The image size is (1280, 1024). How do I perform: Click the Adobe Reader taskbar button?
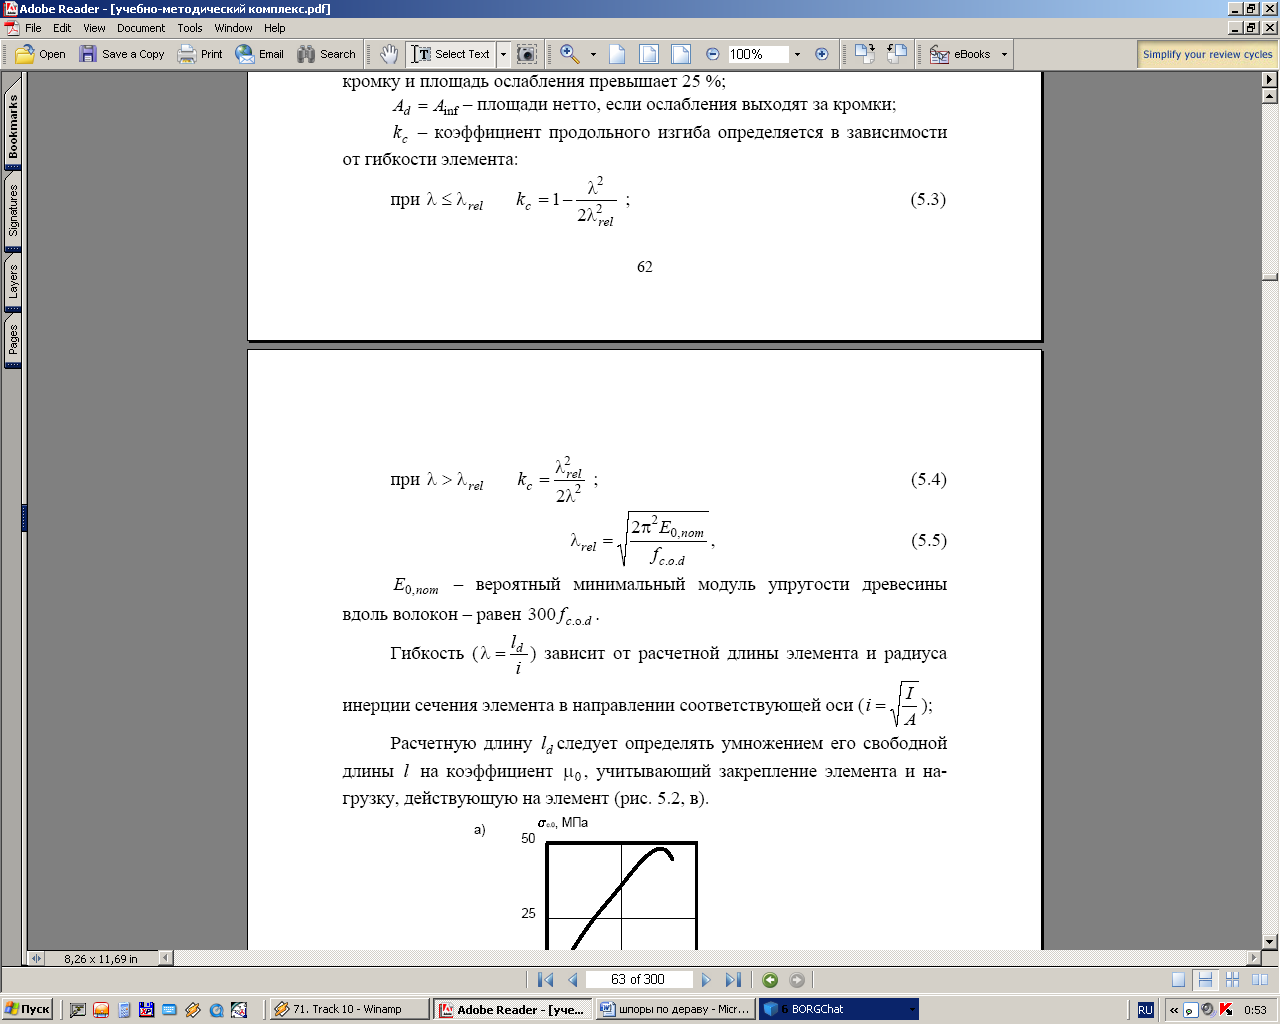tap(512, 1009)
